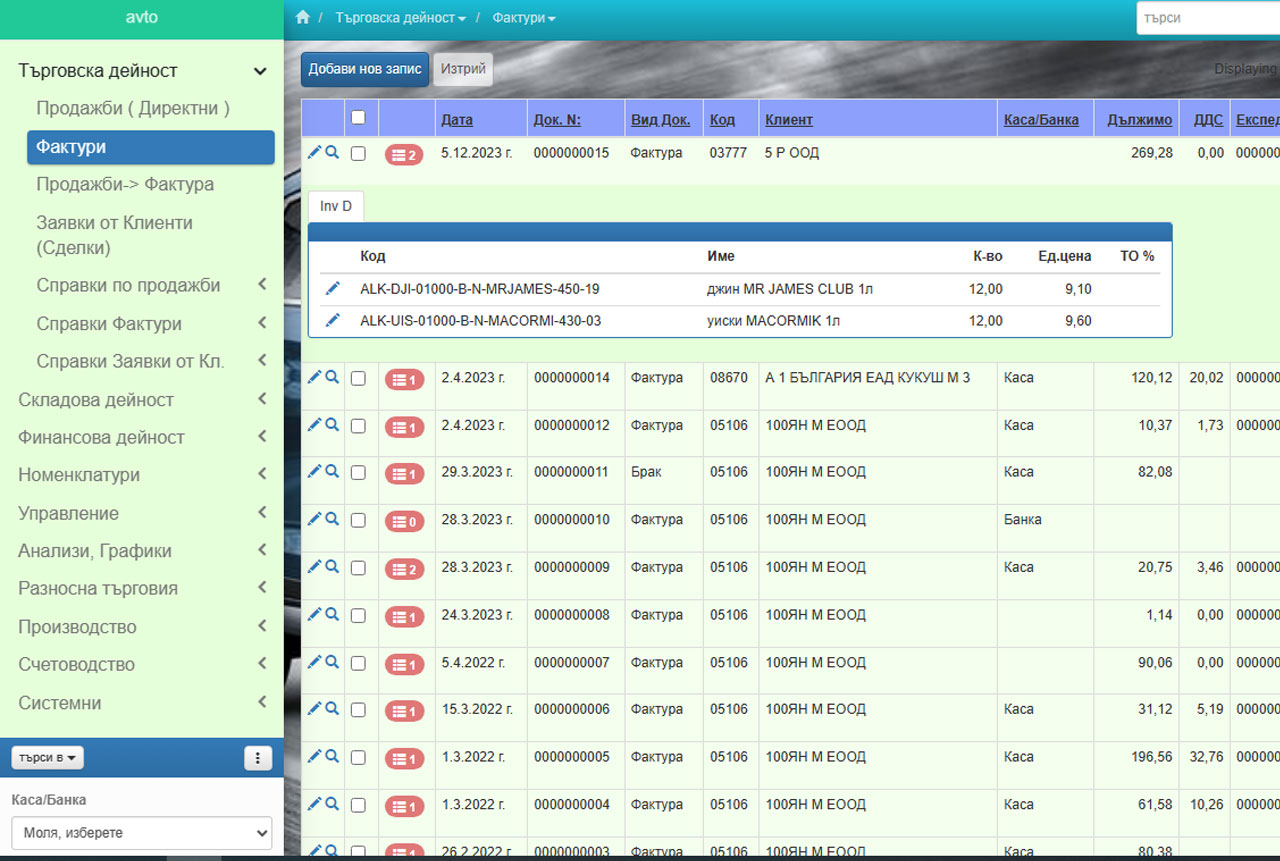Tick checkbox for invoice 0000000008
Viewport: 1280px width, 861px height.
359,616
